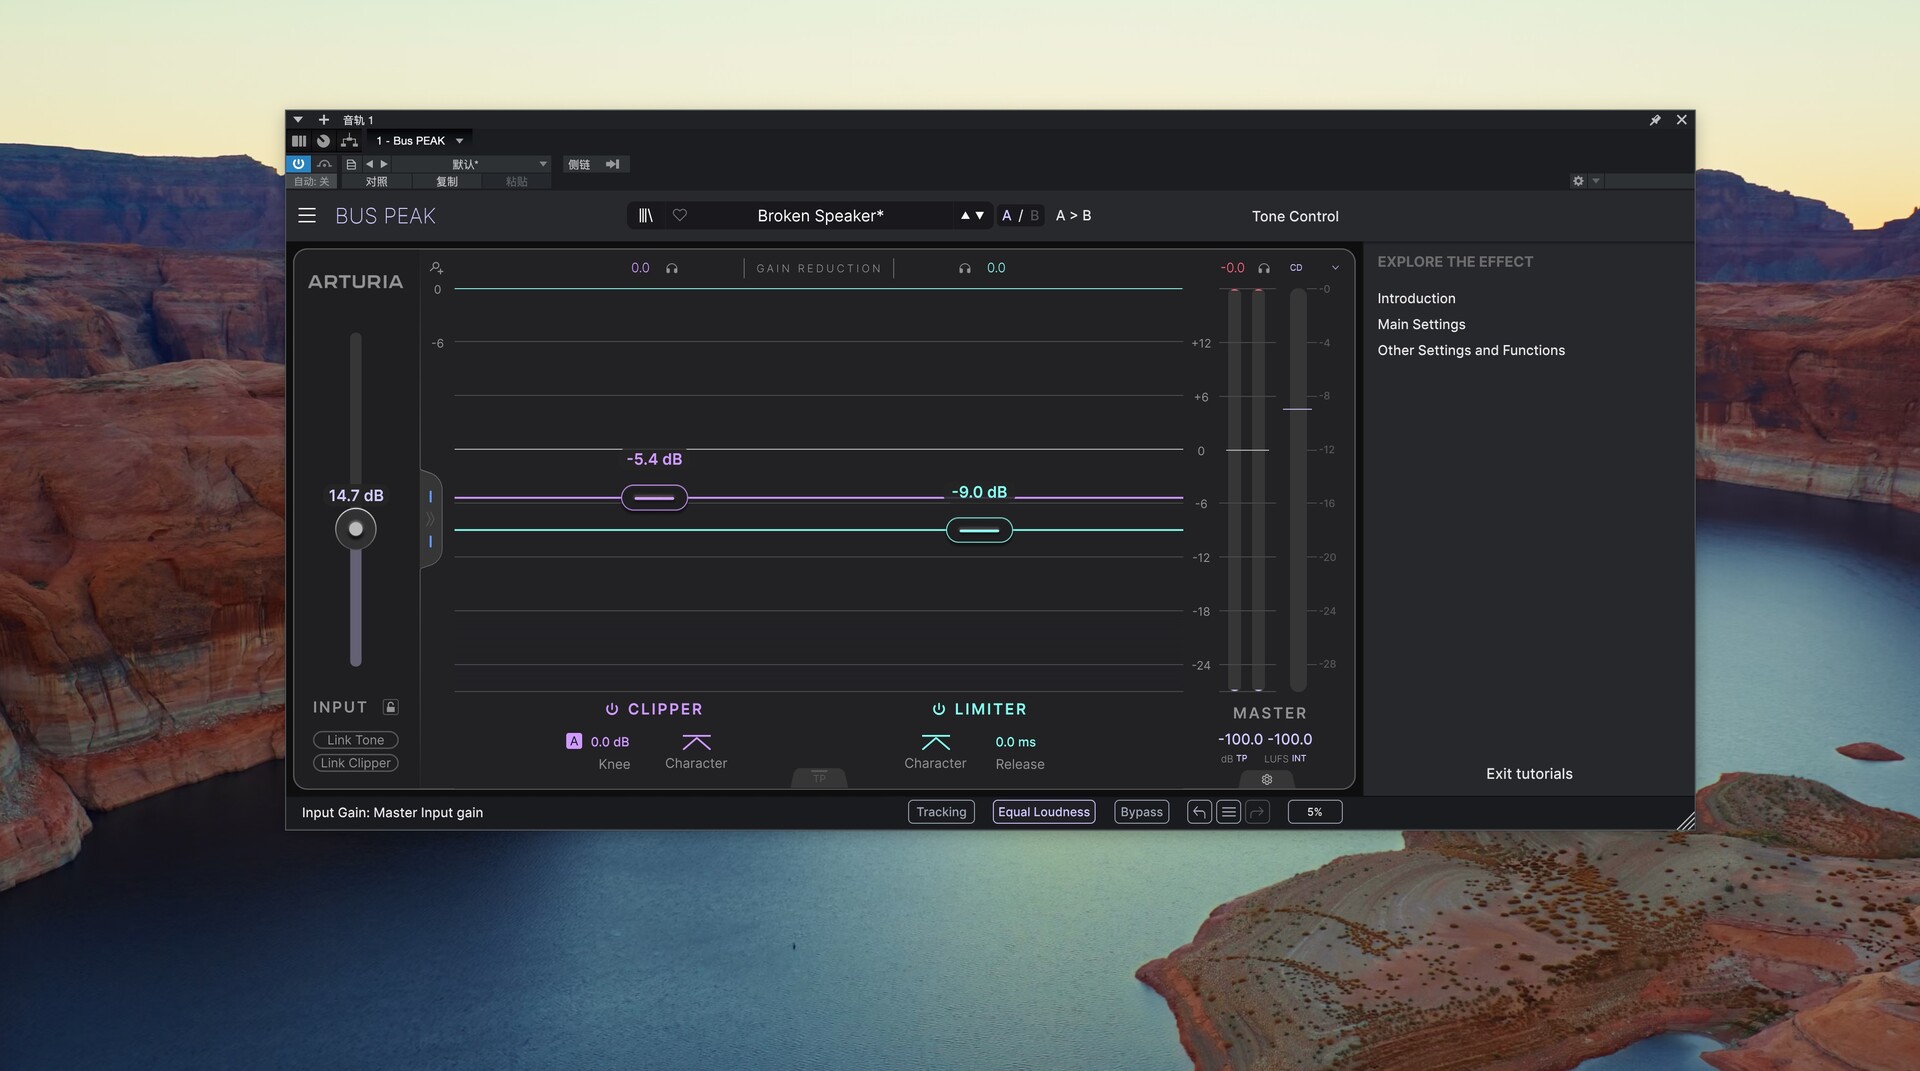Click the limiter threshold handle at -9.0 dB
Screen dimensions: 1920x1071
[x=979, y=530]
